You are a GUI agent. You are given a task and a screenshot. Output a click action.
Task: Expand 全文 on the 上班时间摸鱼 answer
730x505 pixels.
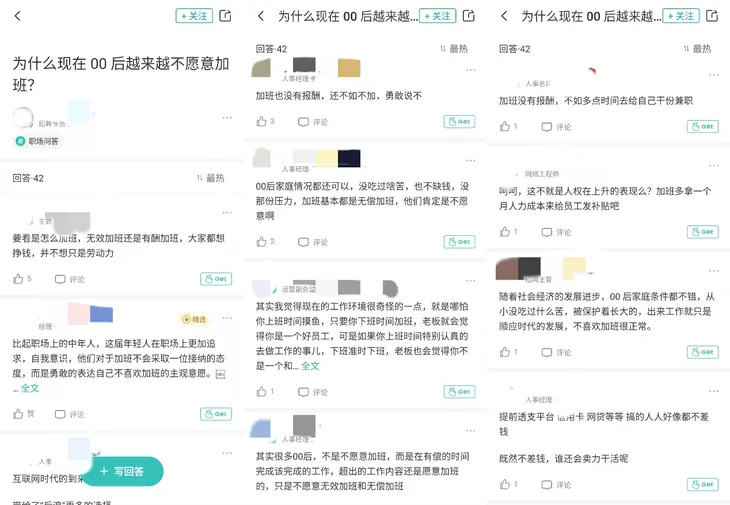[310, 366]
